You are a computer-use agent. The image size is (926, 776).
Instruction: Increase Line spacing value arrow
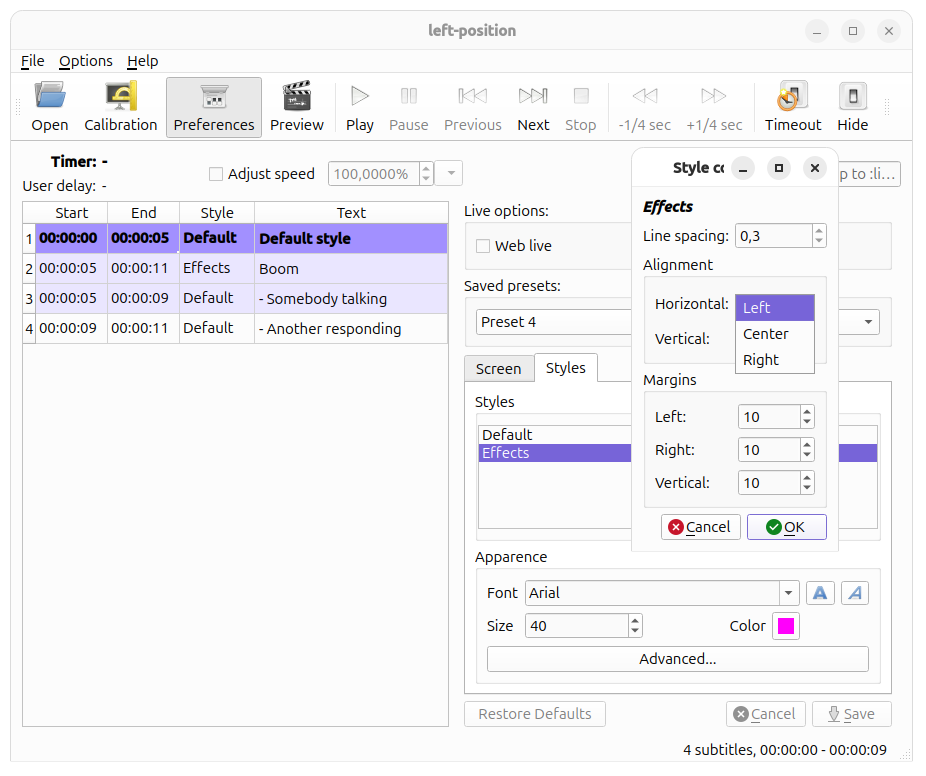pyautogui.click(x=819, y=231)
